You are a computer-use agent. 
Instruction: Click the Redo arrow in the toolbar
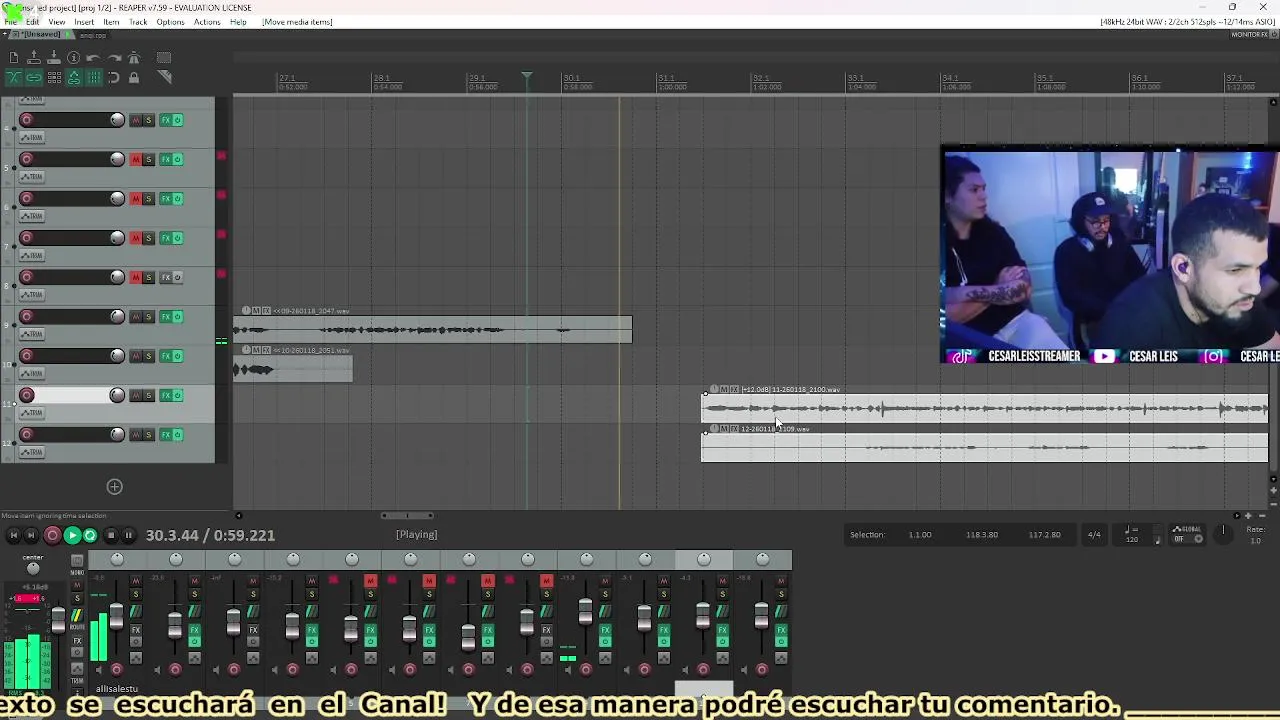(x=113, y=58)
